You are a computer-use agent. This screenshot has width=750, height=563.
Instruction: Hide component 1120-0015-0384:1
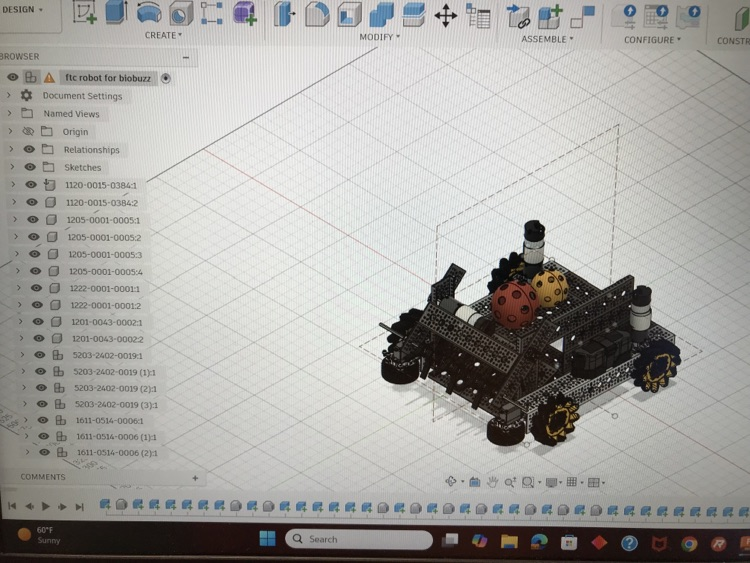tap(31, 185)
